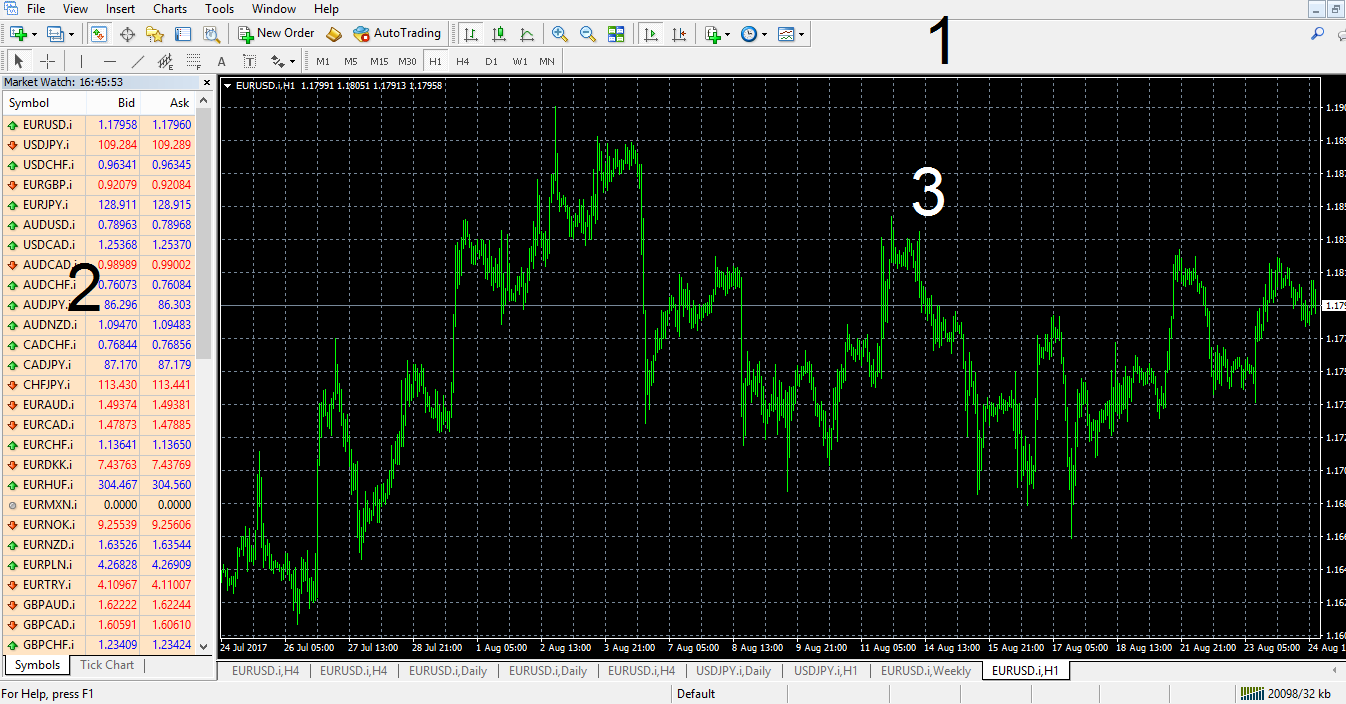Zoom in on the chart

559,33
